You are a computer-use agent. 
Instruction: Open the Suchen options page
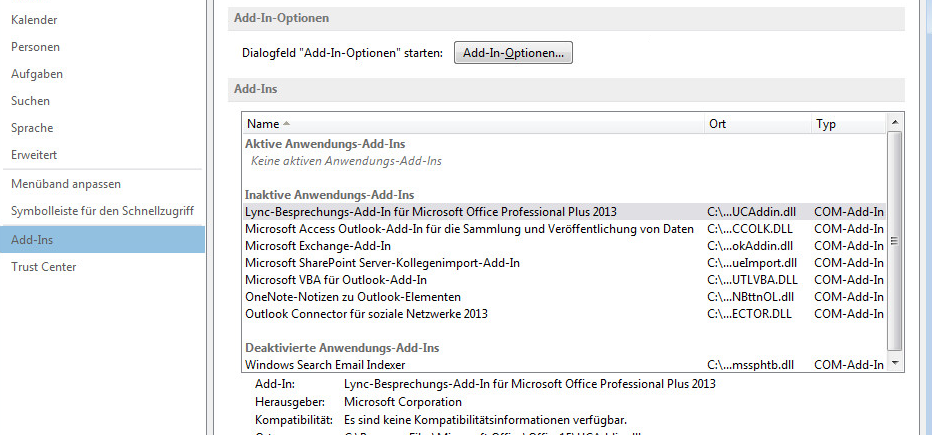(30, 101)
